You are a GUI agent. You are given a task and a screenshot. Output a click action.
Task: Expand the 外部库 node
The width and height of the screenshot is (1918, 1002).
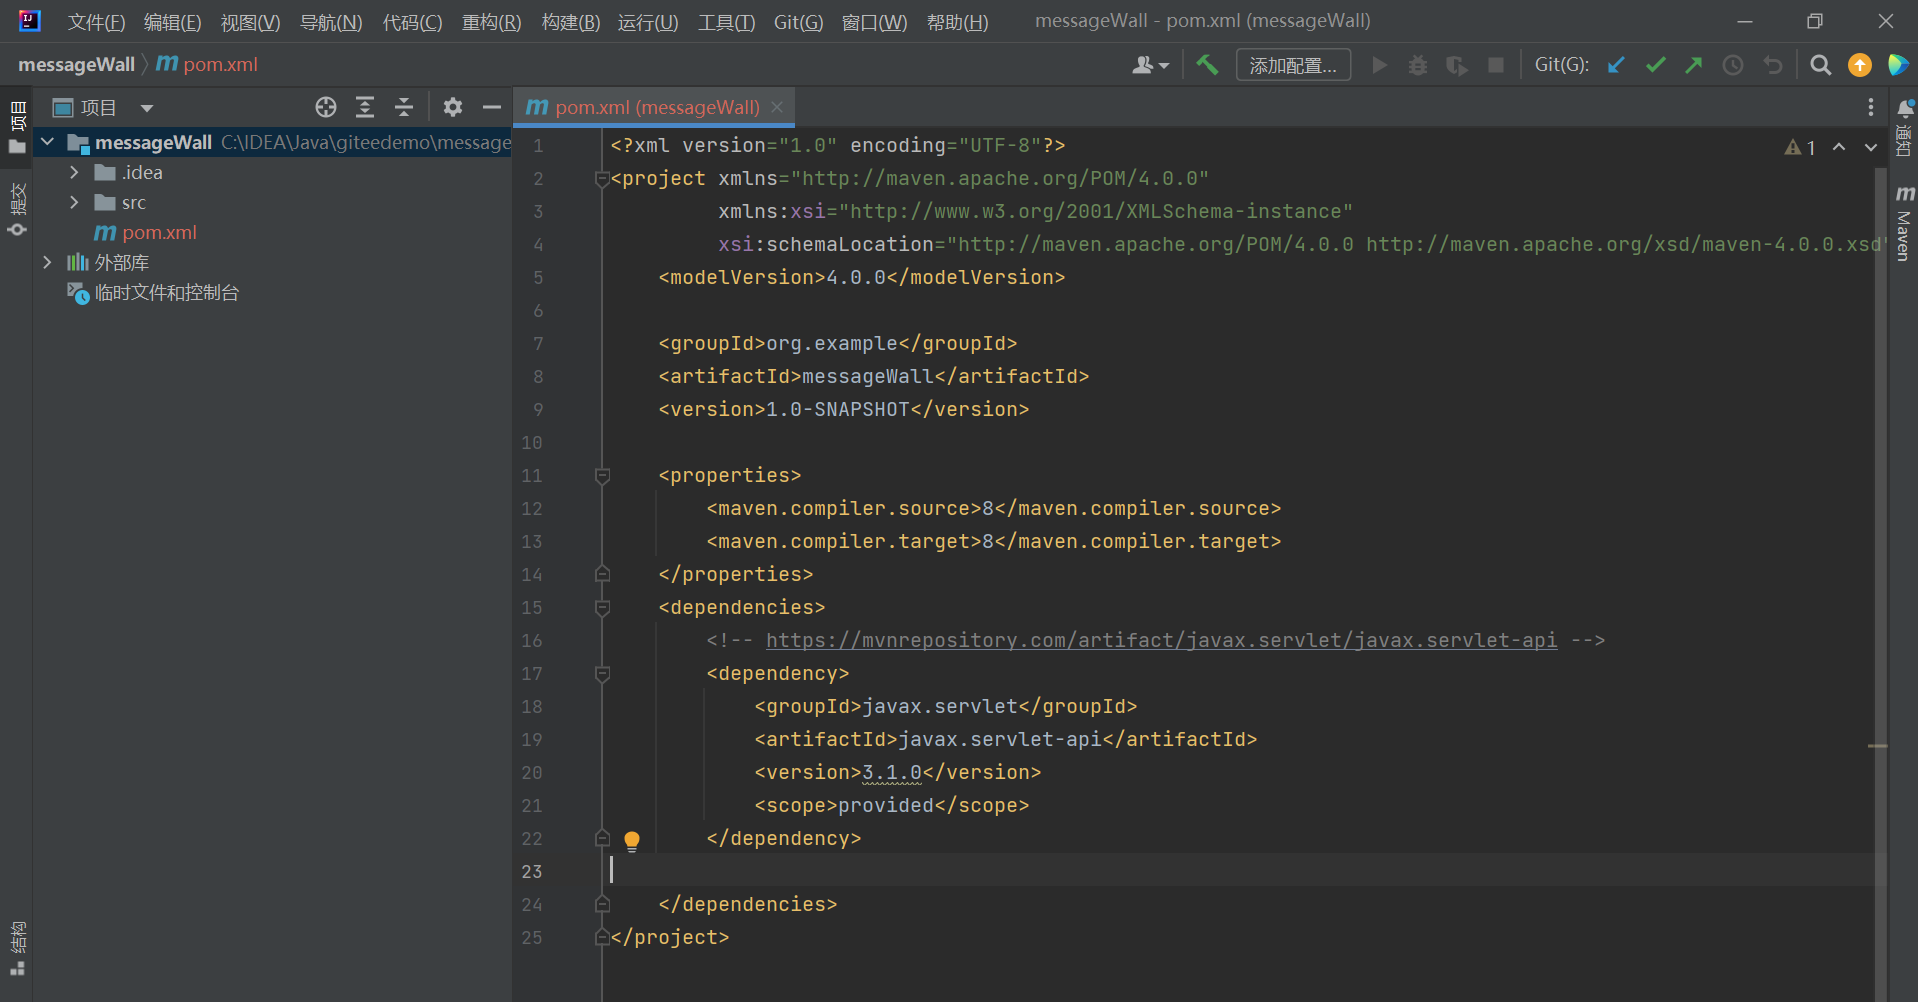pos(47,262)
